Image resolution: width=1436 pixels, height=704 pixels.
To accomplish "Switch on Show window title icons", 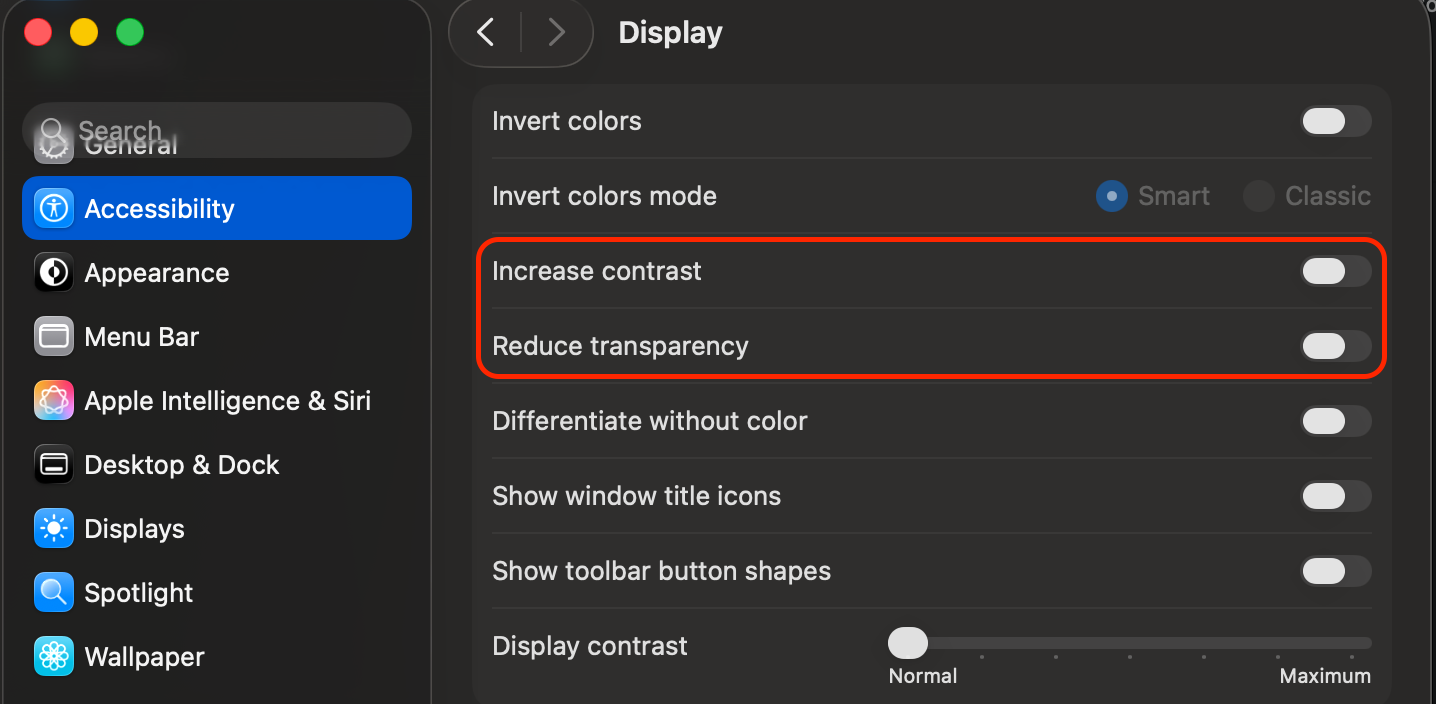I will (1335, 496).
